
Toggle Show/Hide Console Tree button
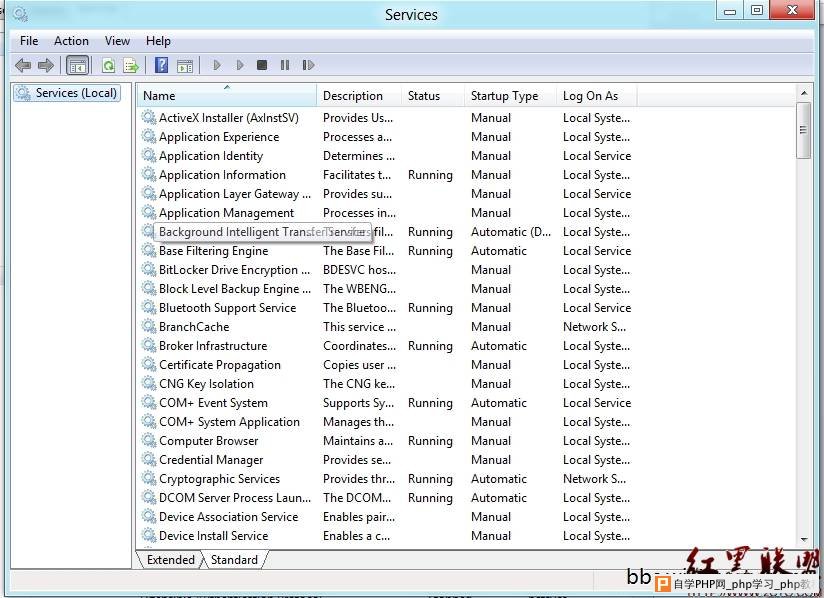point(77,66)
